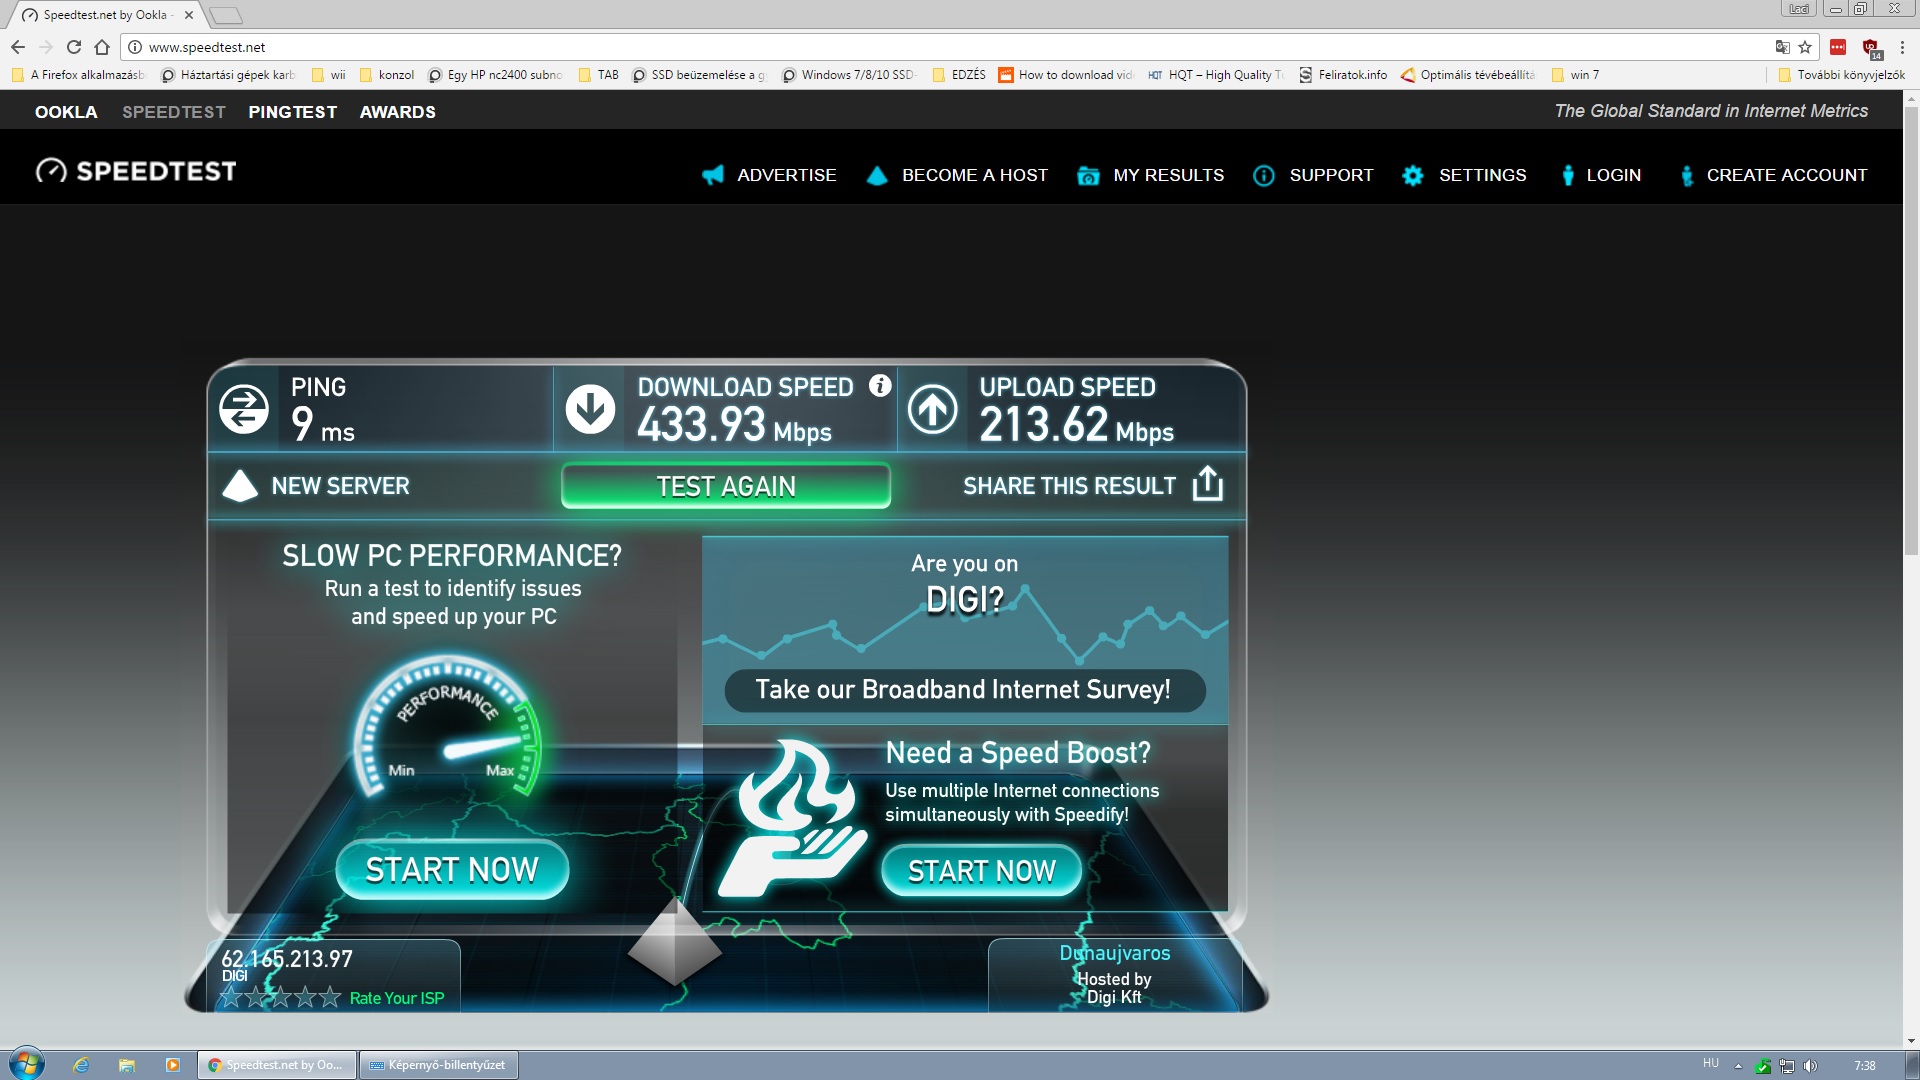This screenshot has height=1080, width=1920.
Task: Click the New Server pyramid icon
Action: [x=240, y=485]
